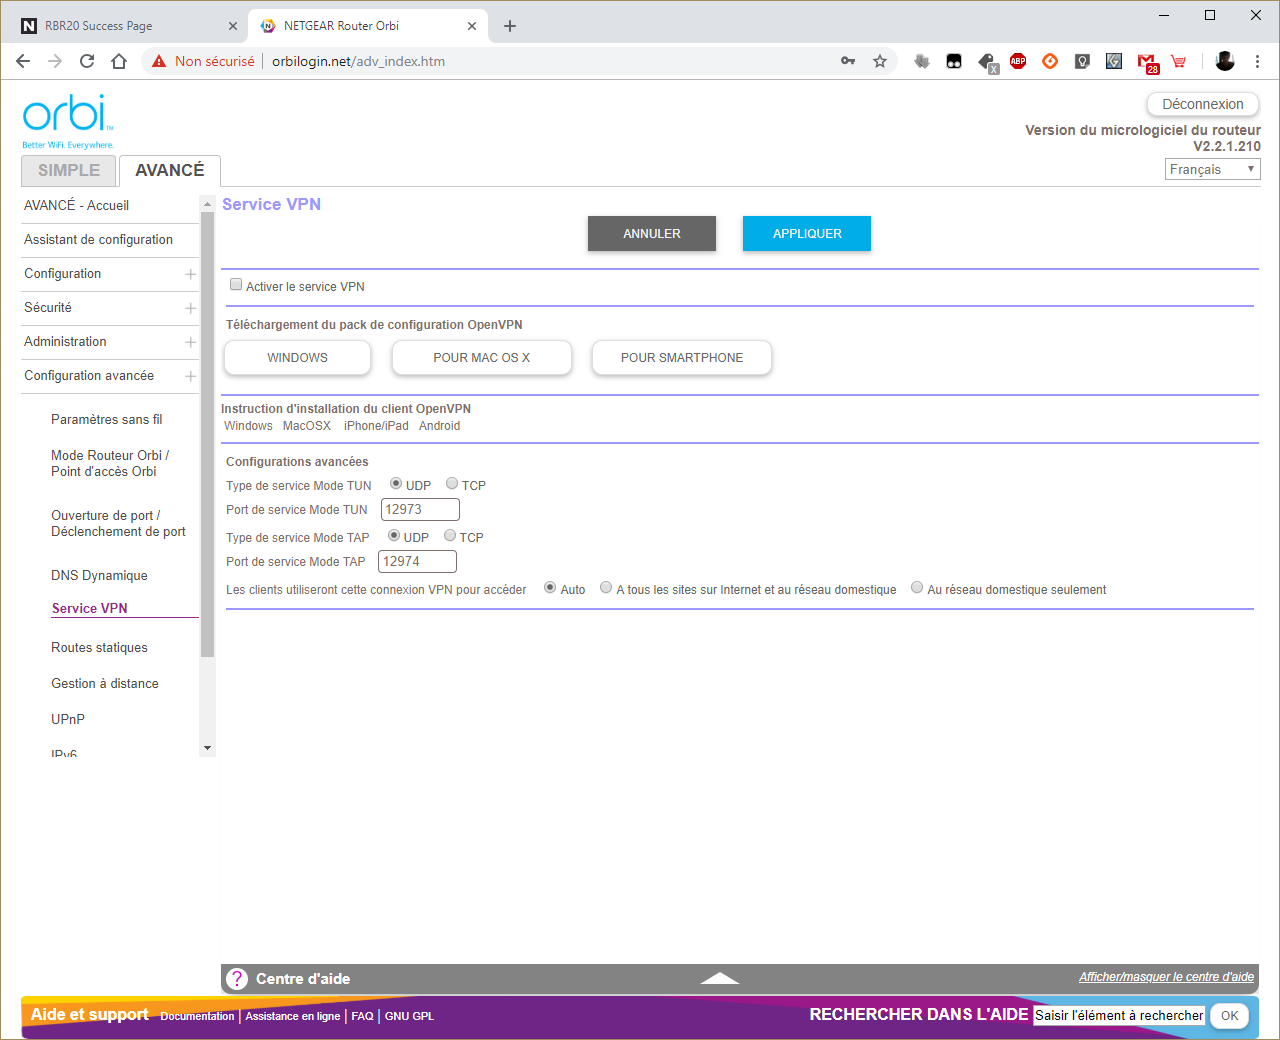Open Chrome three-dot menu
The image size is (1280, 1040).
click(1257, 61)
